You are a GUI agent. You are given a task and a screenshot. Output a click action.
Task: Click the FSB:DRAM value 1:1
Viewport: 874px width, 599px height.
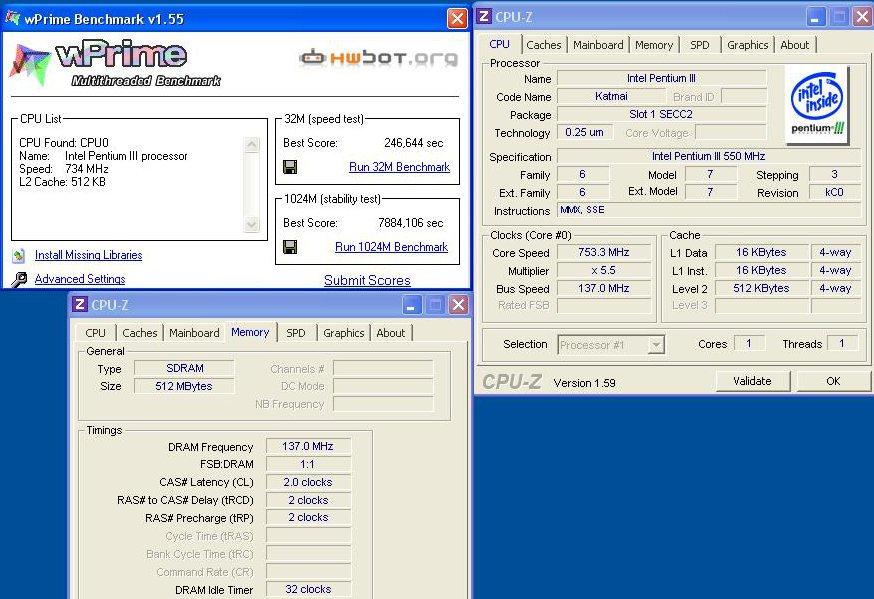click(x=308, y=464)
